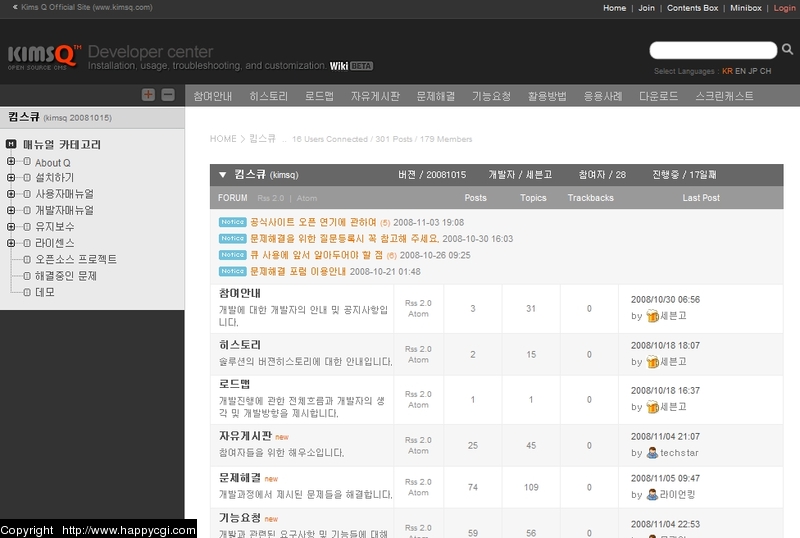Open the 기능요청 forum title
Screen dimensions: 800x538
pyautogui.click(x=239, y=518)
